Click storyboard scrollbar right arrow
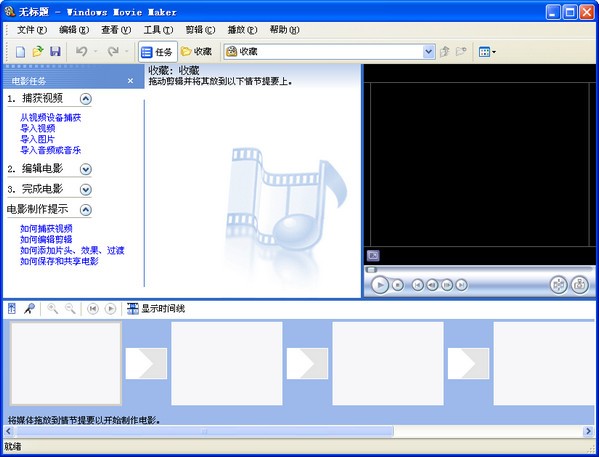This screenshot has width=599, height=457. pyautogui.click(x=588, y=431)
